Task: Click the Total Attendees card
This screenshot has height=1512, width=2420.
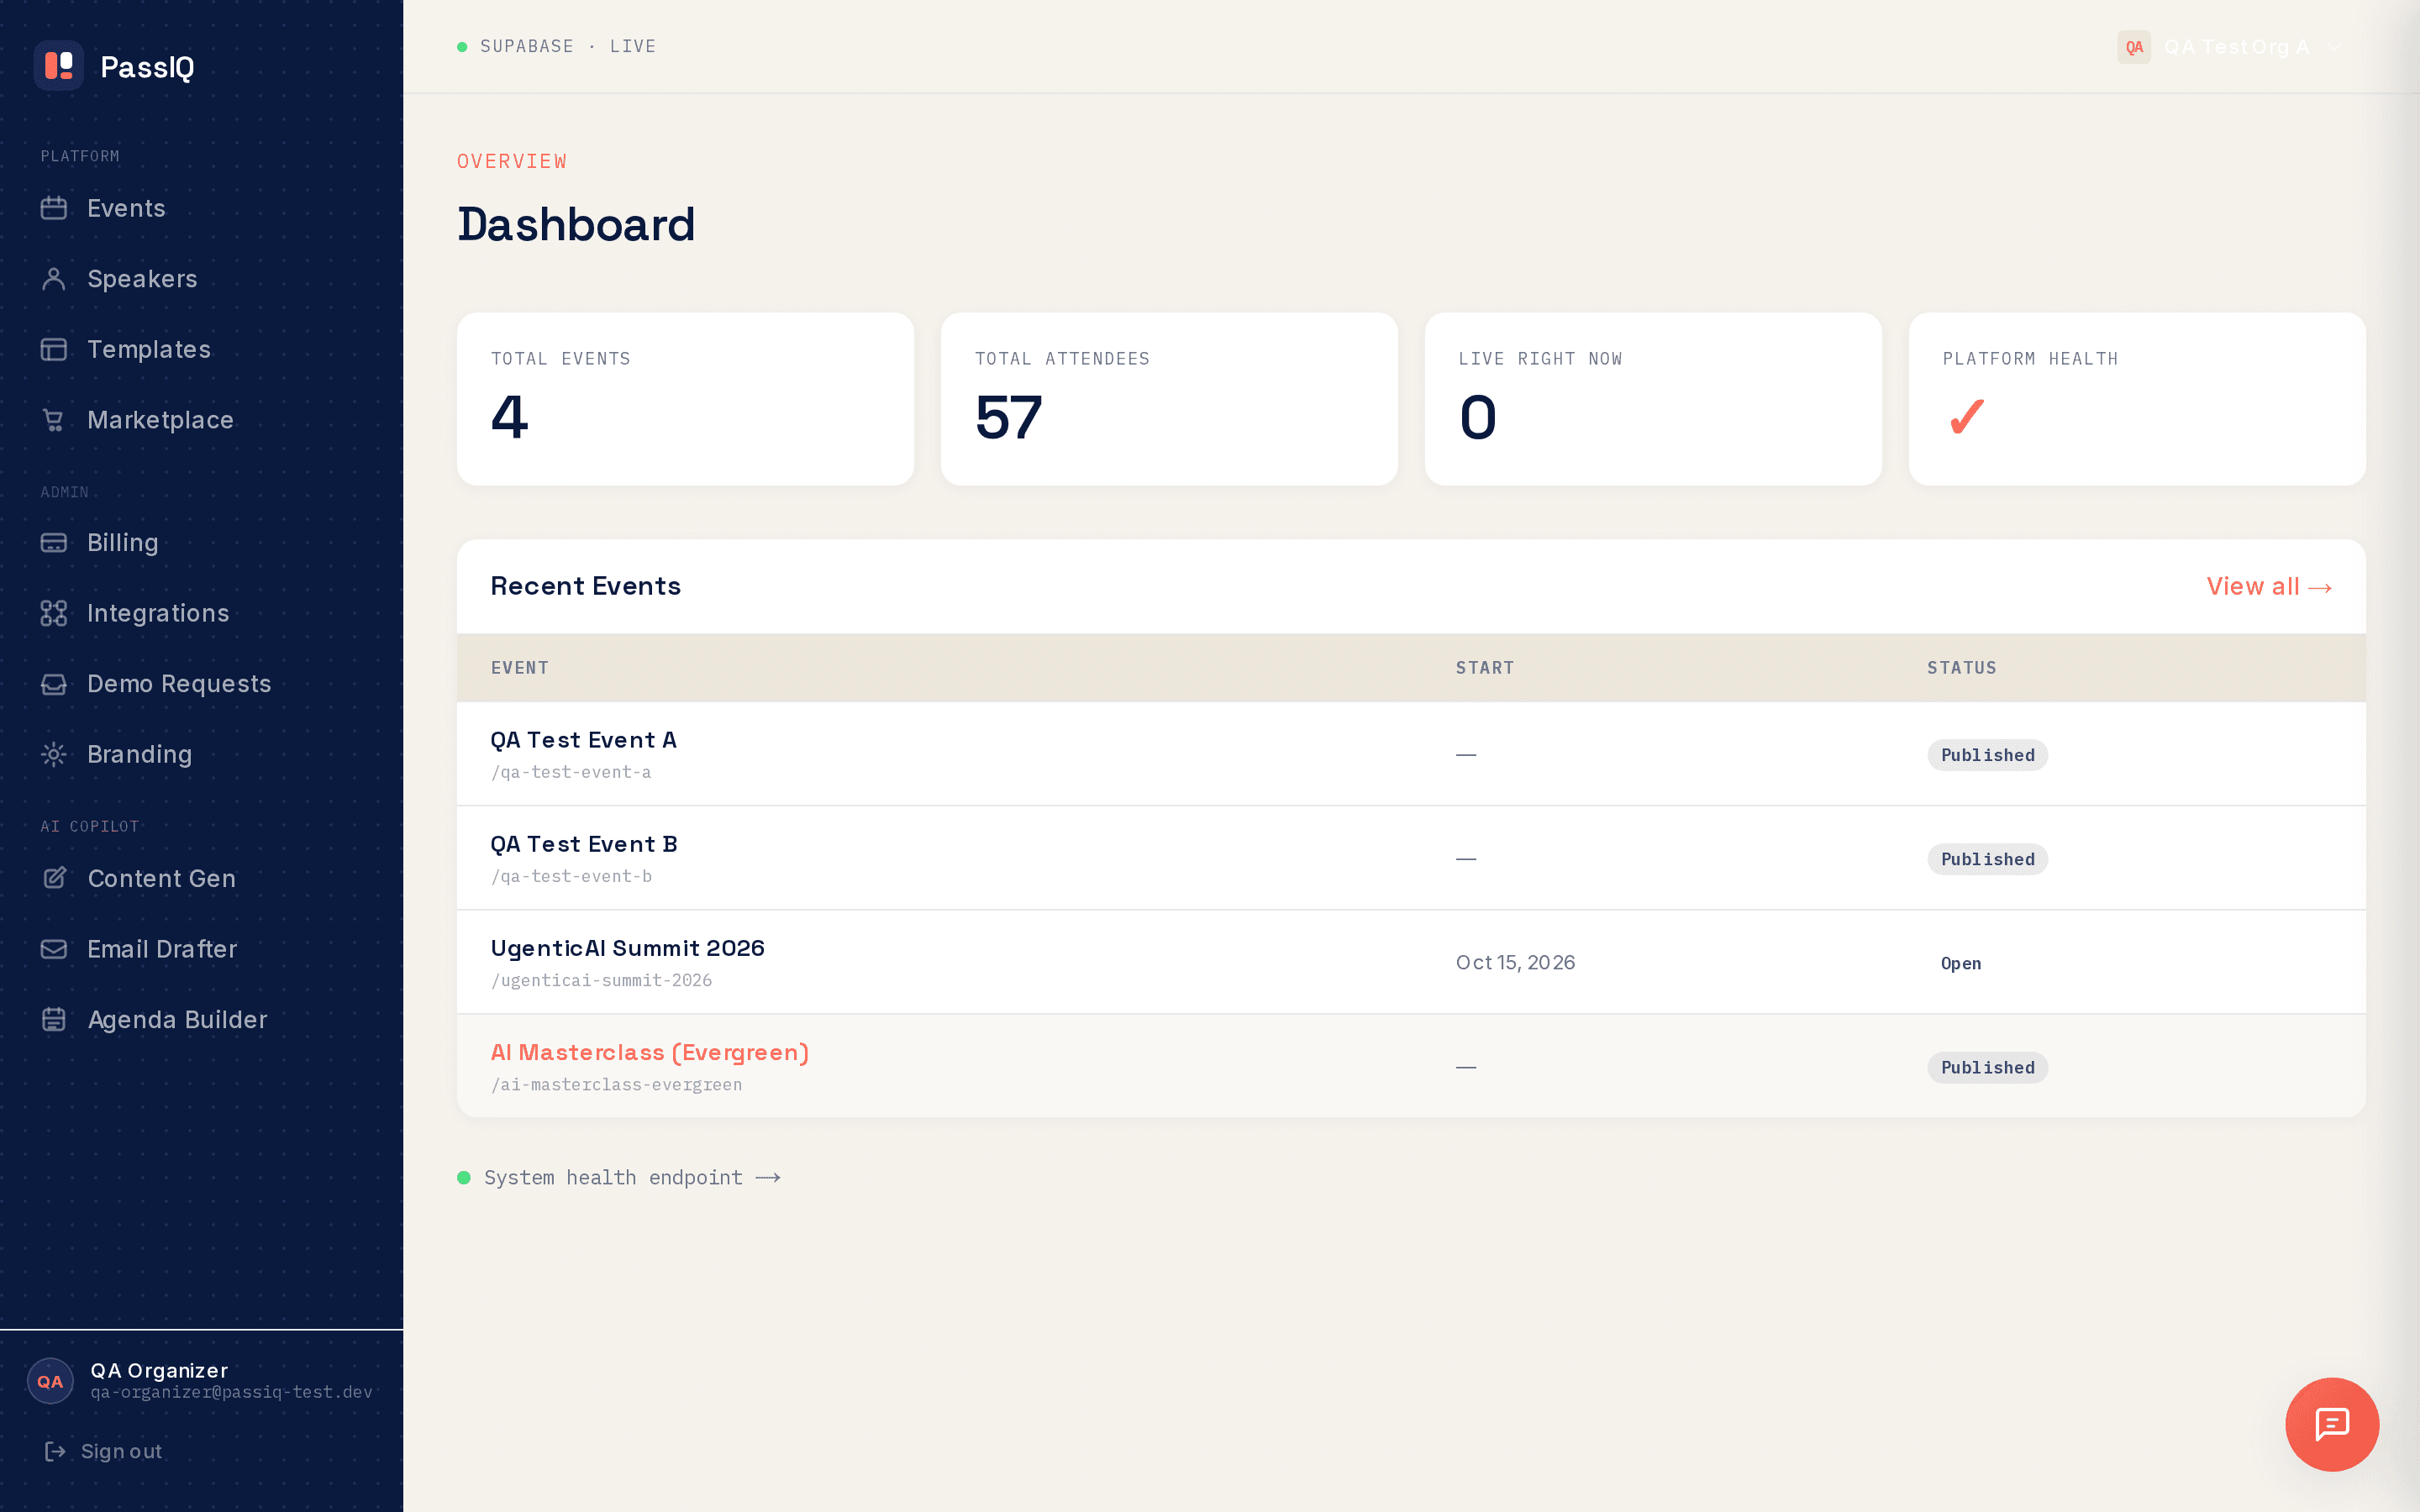Action: point(1169,399)
